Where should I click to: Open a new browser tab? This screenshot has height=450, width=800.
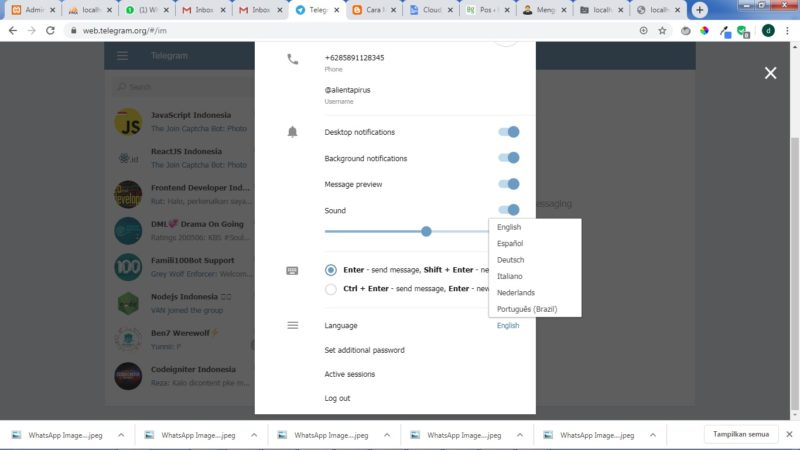coord(699,10)
